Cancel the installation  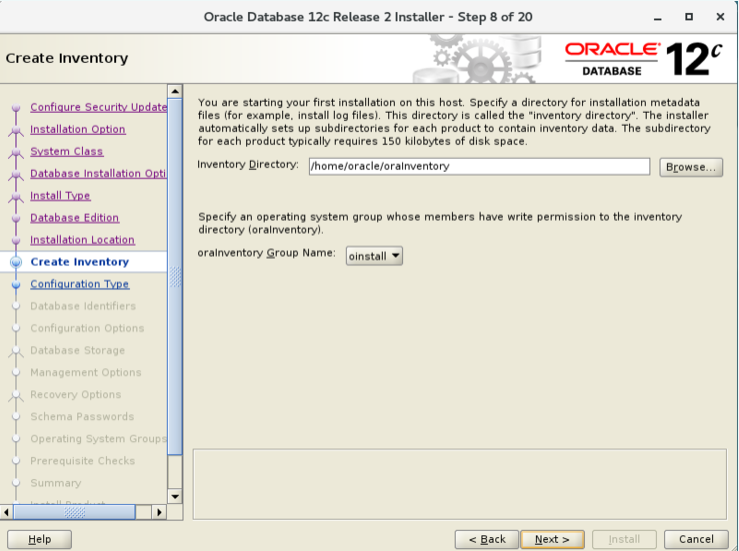click(696, 539)
